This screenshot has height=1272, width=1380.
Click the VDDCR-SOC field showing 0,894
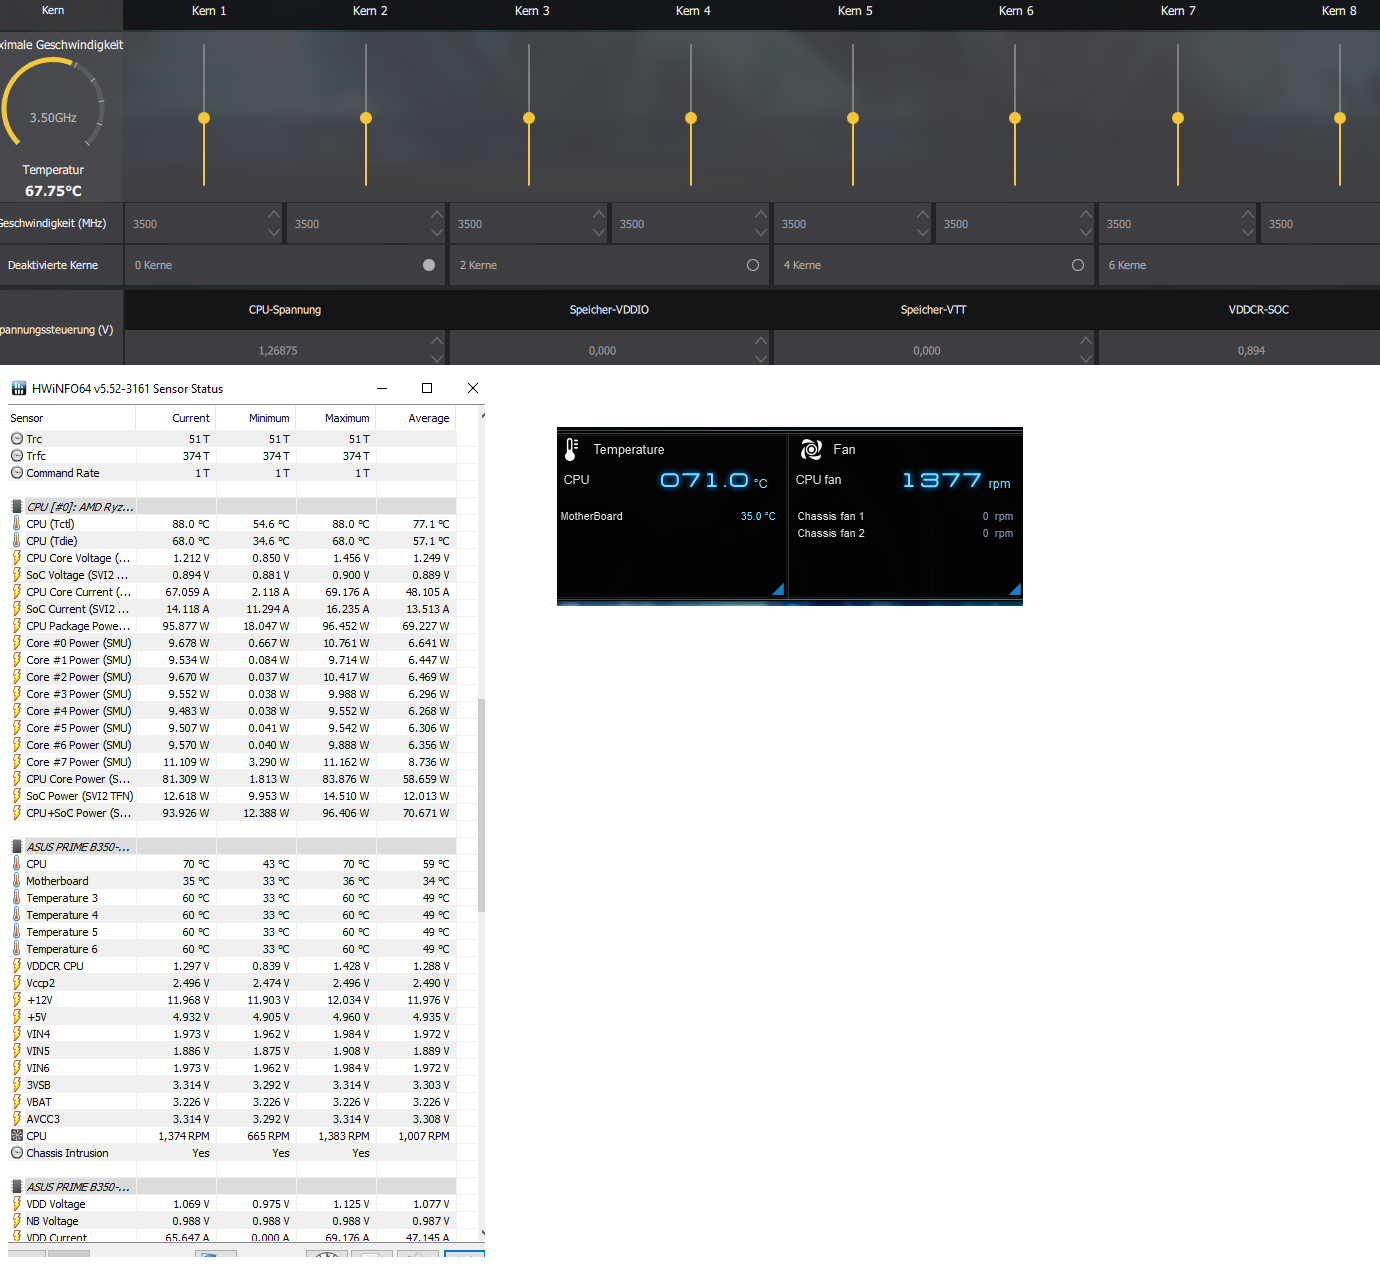coord(1239,350)
